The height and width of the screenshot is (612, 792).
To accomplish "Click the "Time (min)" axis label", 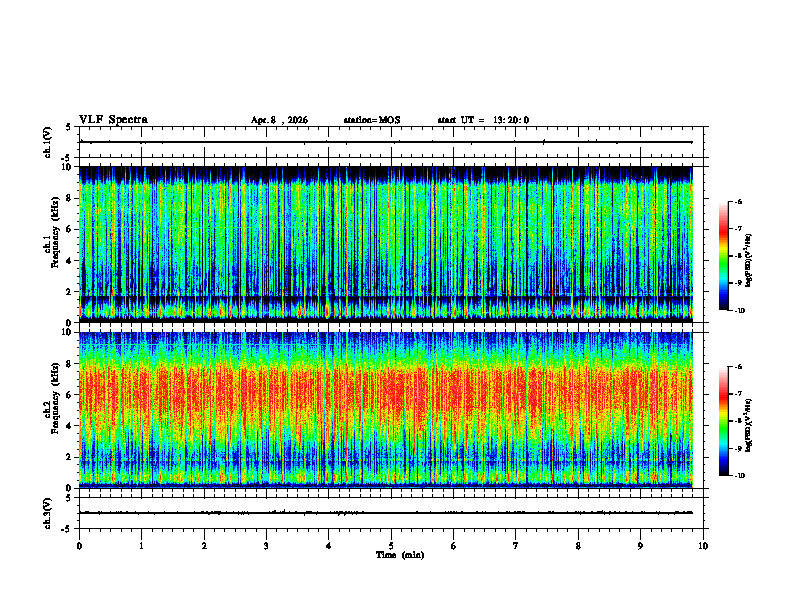I will coord(400,555).
